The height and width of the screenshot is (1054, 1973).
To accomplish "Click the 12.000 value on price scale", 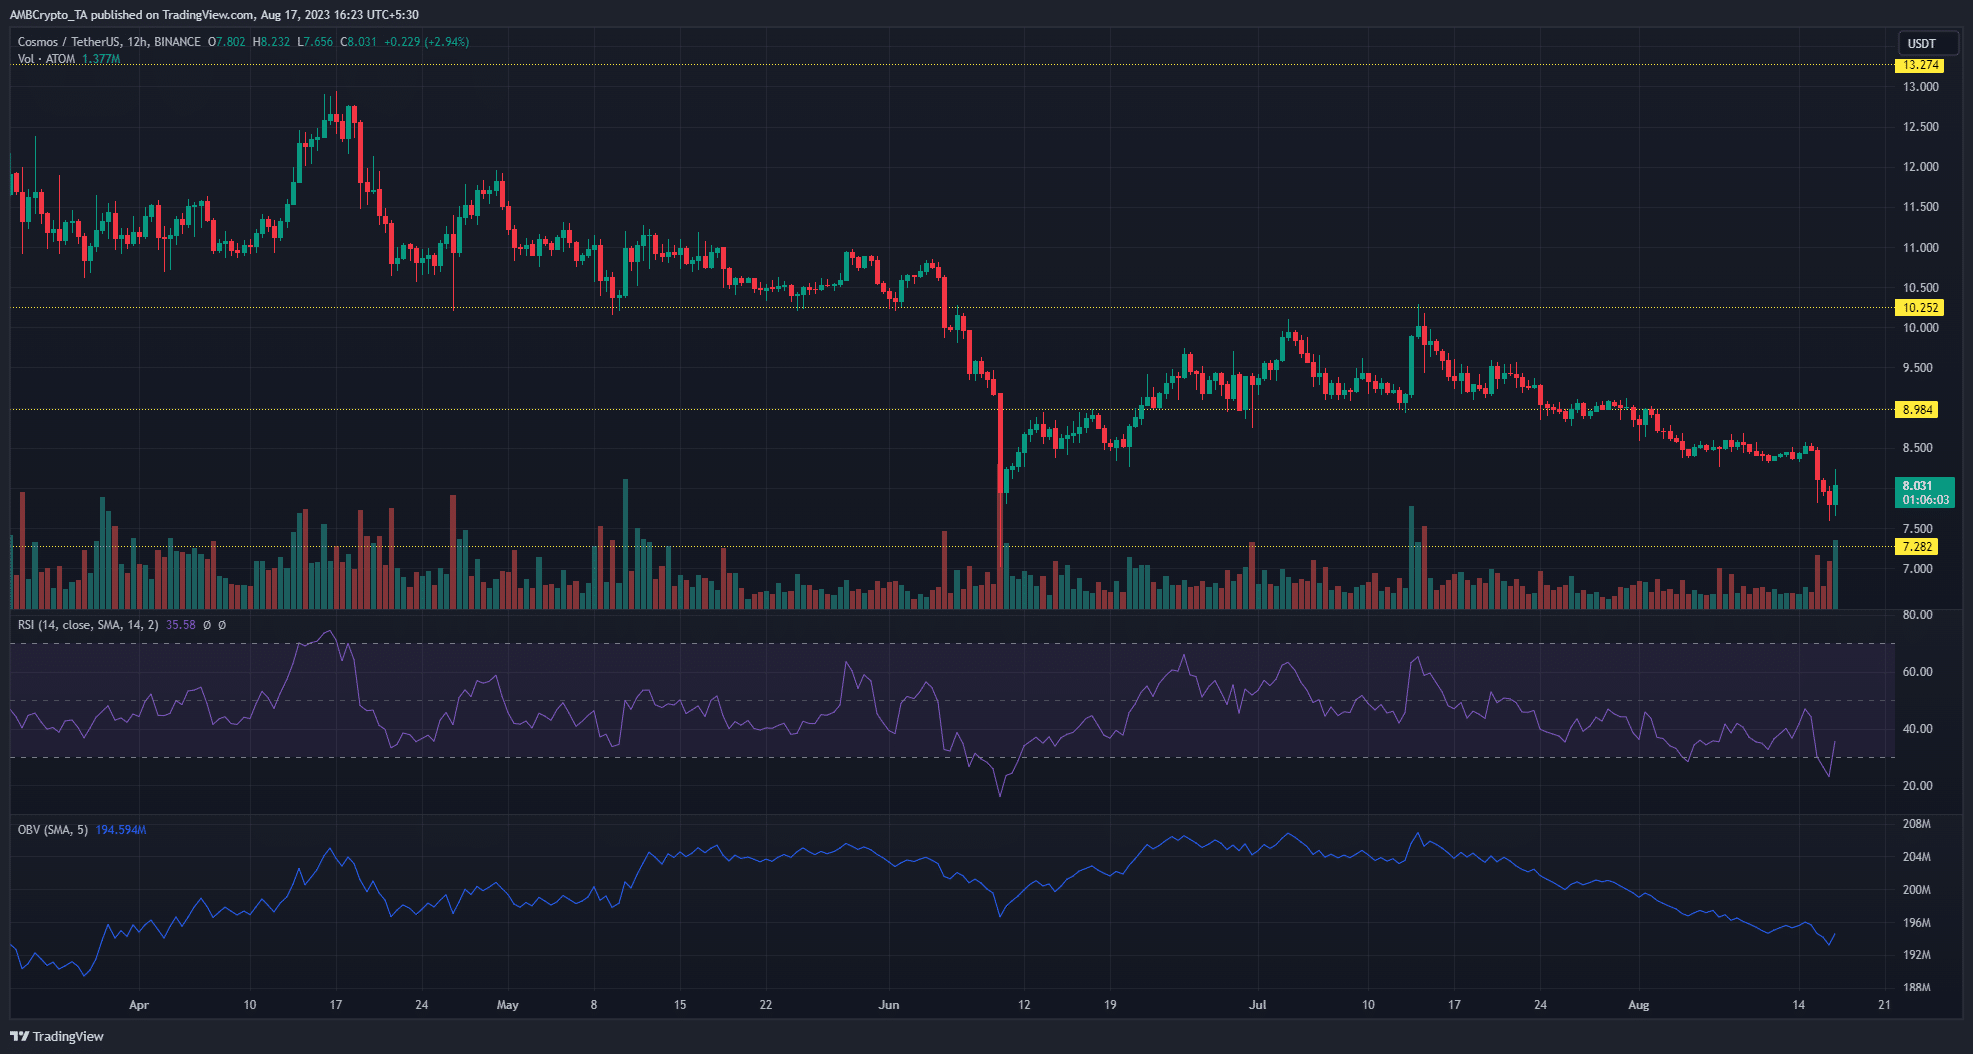I will point(1920,167).
